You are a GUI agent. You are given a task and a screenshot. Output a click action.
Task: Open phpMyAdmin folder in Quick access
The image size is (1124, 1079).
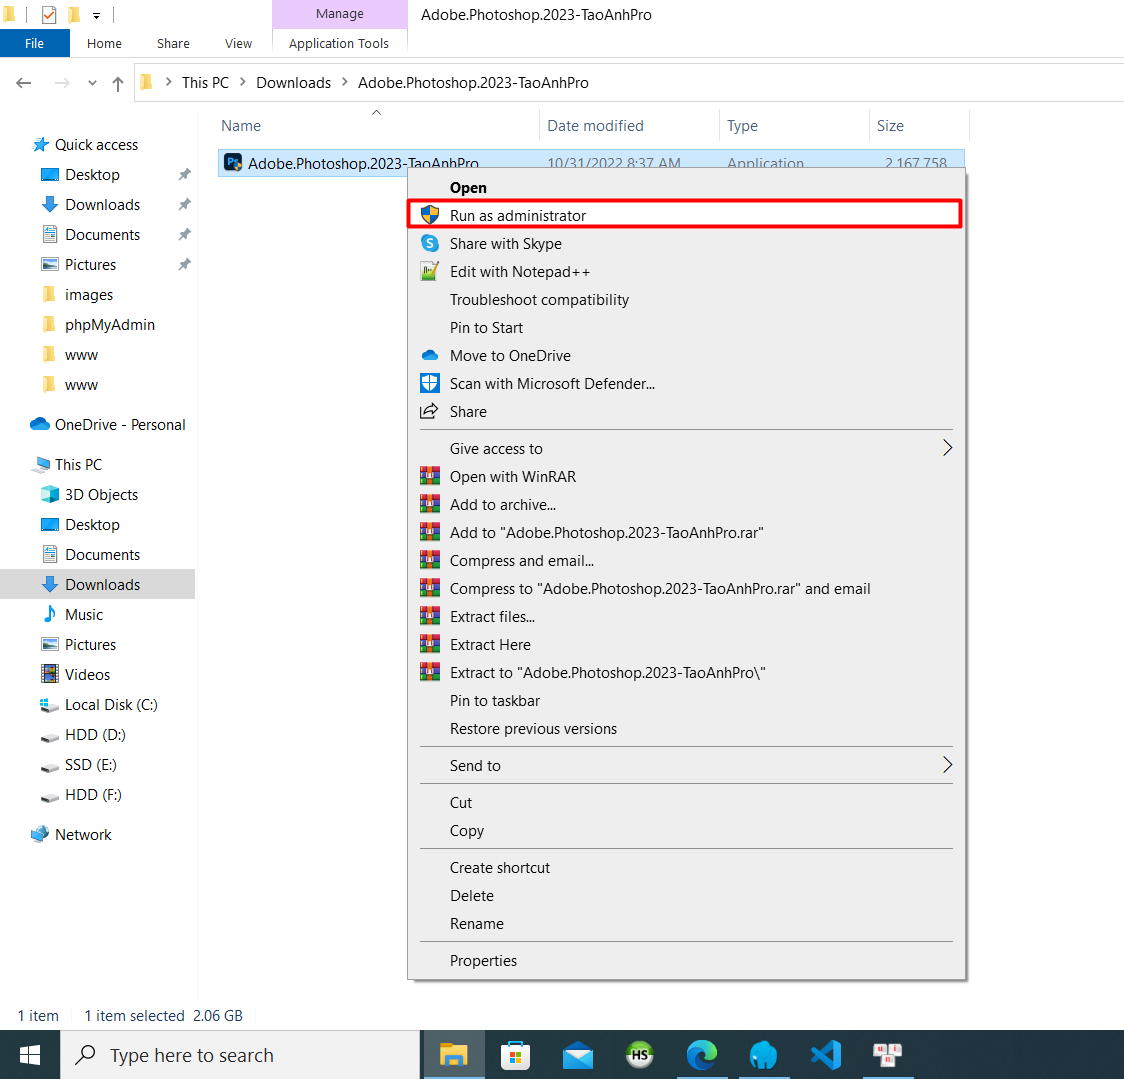[110, 324]
